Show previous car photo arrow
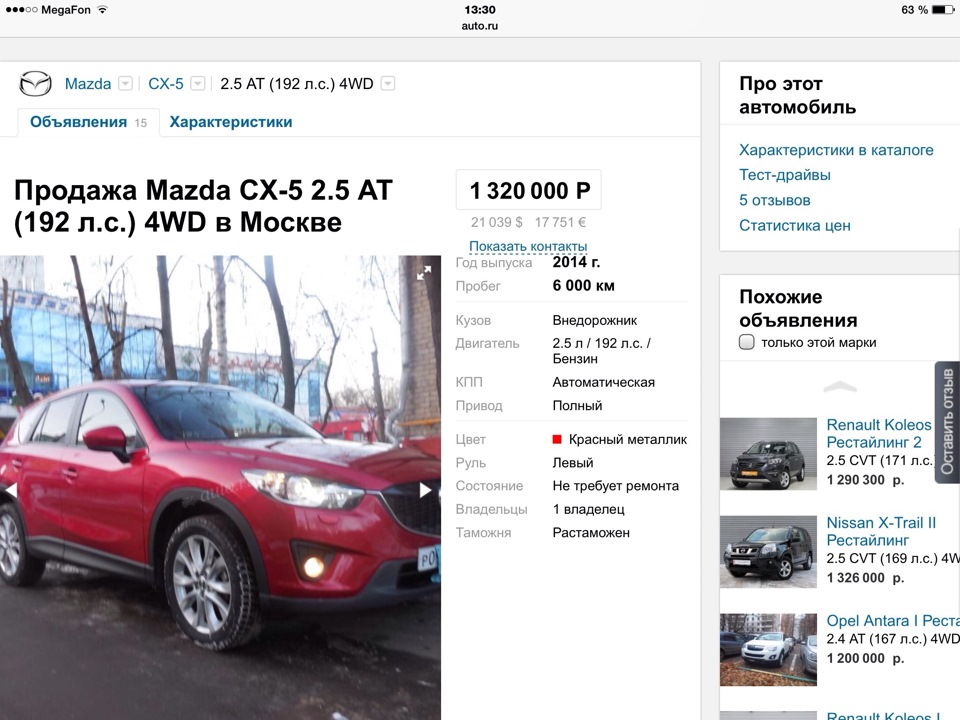This screenshot has width=960, height=720. point(10,490)
